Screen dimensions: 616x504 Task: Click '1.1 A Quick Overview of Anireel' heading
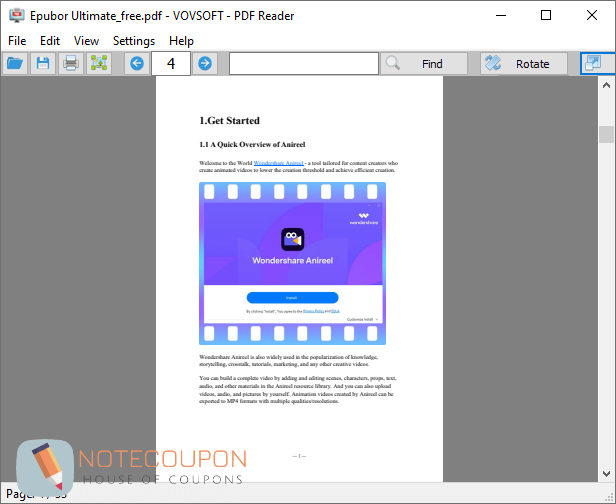click(x=252, y=145)
